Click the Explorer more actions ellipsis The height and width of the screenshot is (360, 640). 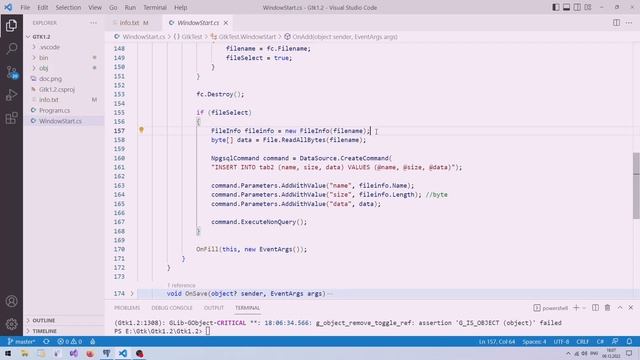pos(93,23)
